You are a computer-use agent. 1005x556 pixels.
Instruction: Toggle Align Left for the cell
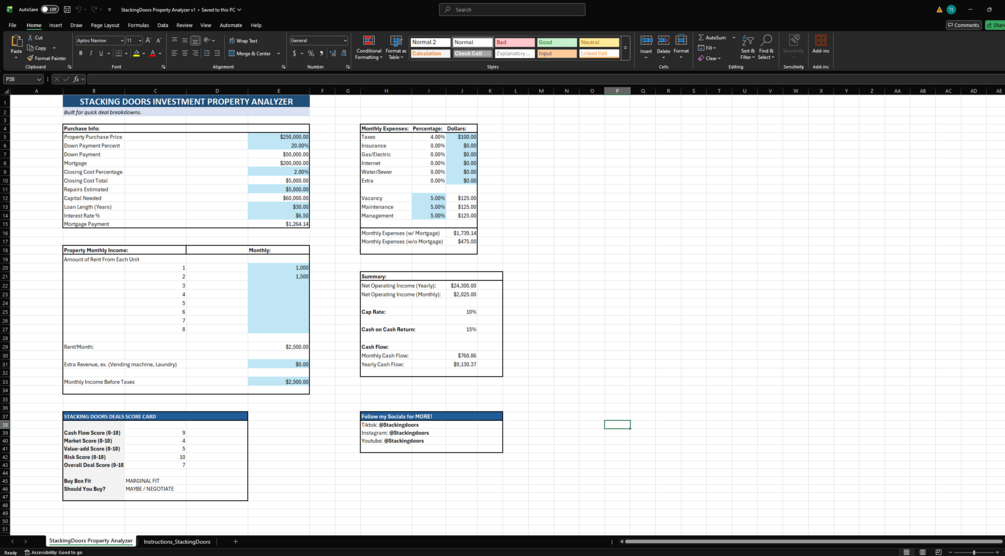(x=175, y=53)
